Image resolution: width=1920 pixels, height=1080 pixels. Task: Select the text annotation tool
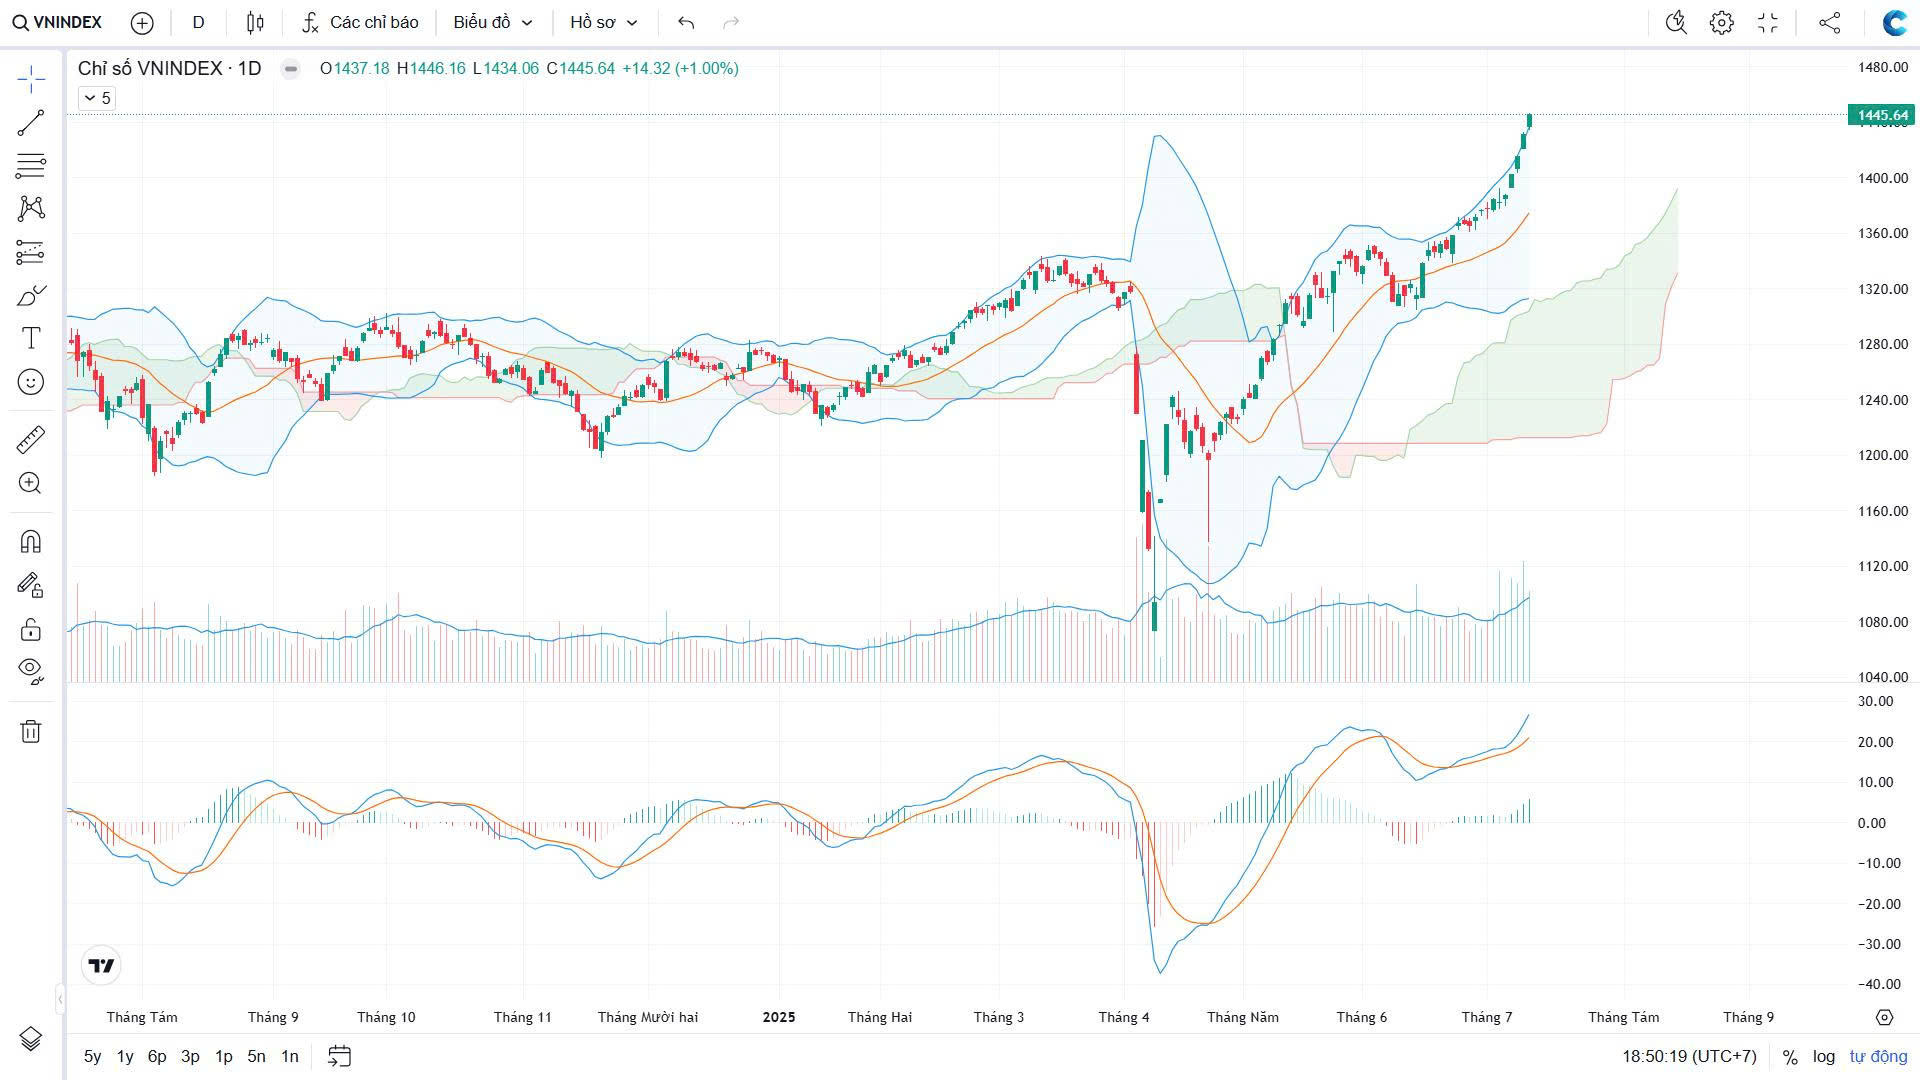(x=31, y=338)
